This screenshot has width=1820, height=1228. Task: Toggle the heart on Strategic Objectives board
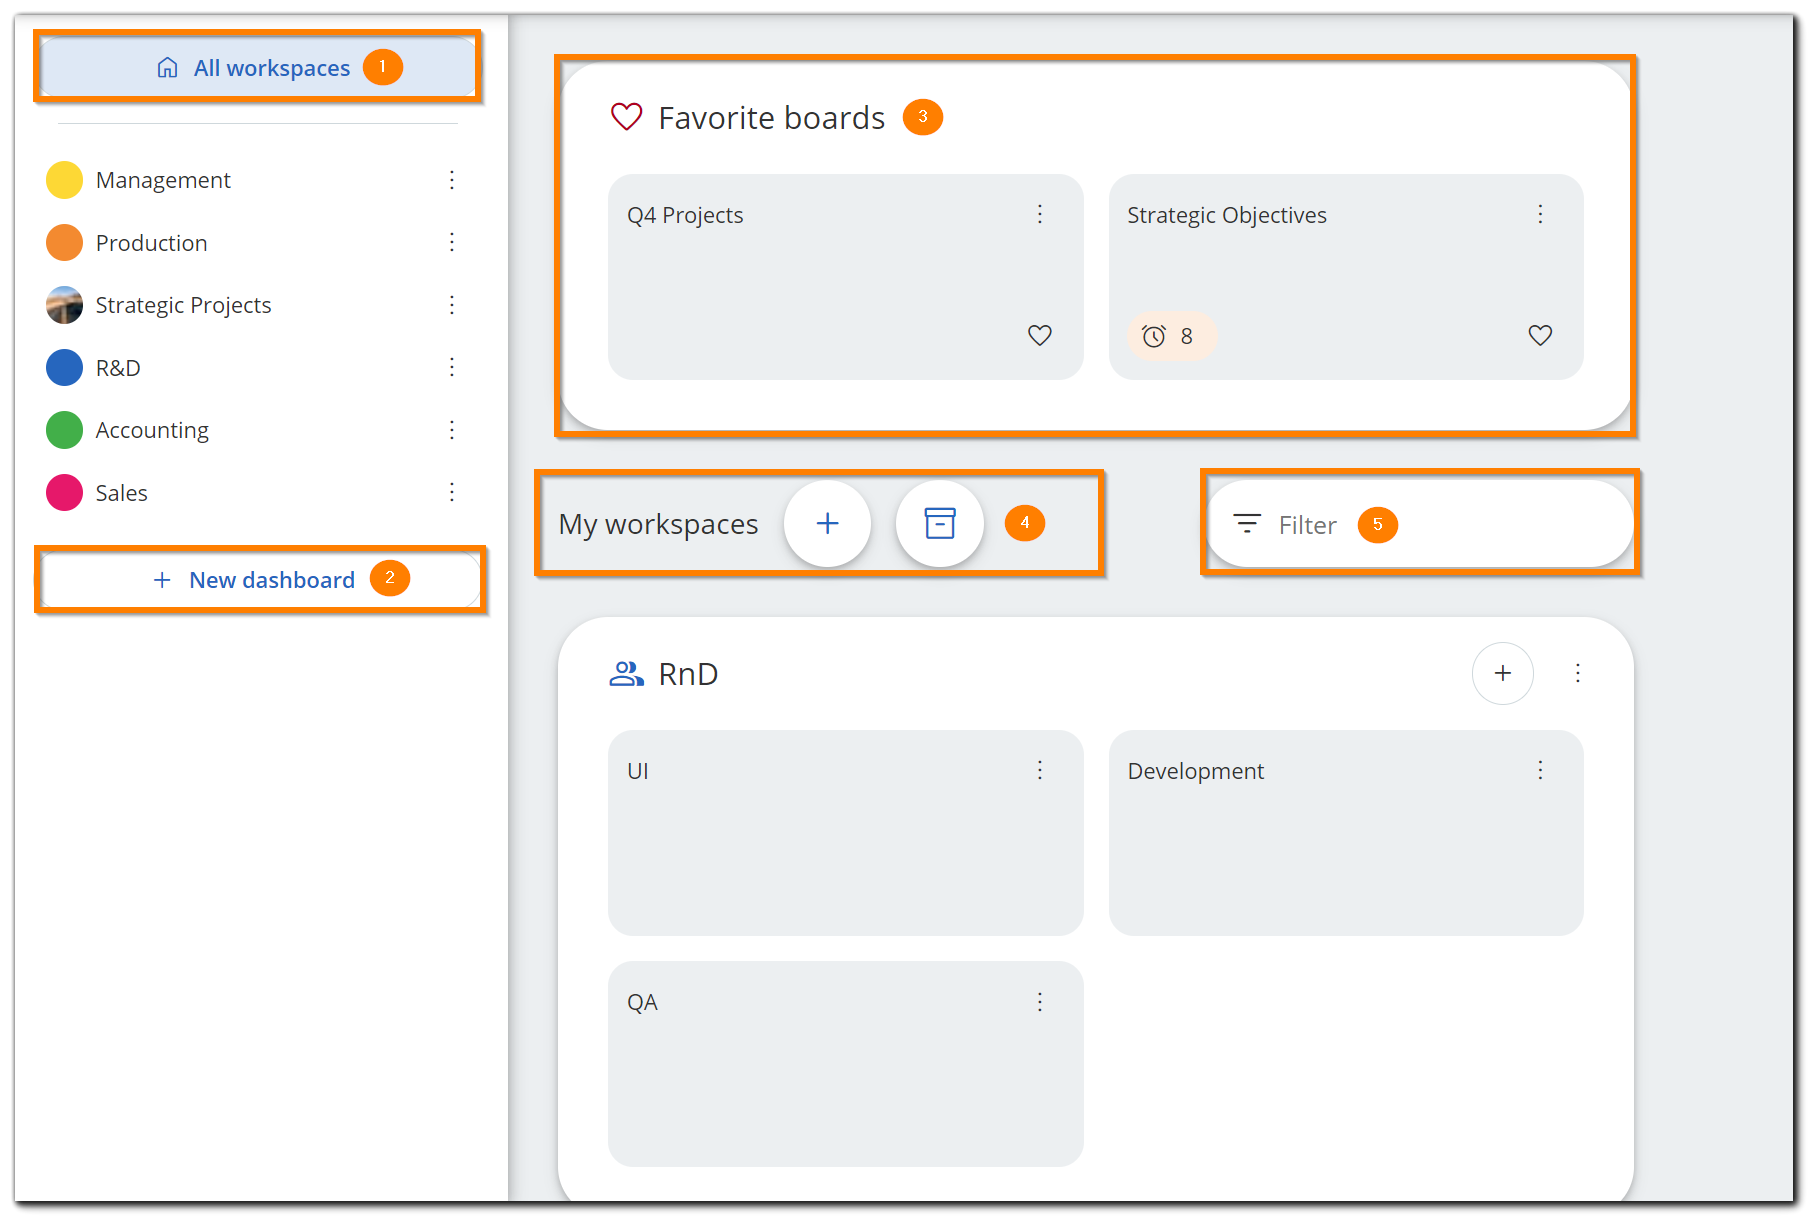pos(1540,335)
